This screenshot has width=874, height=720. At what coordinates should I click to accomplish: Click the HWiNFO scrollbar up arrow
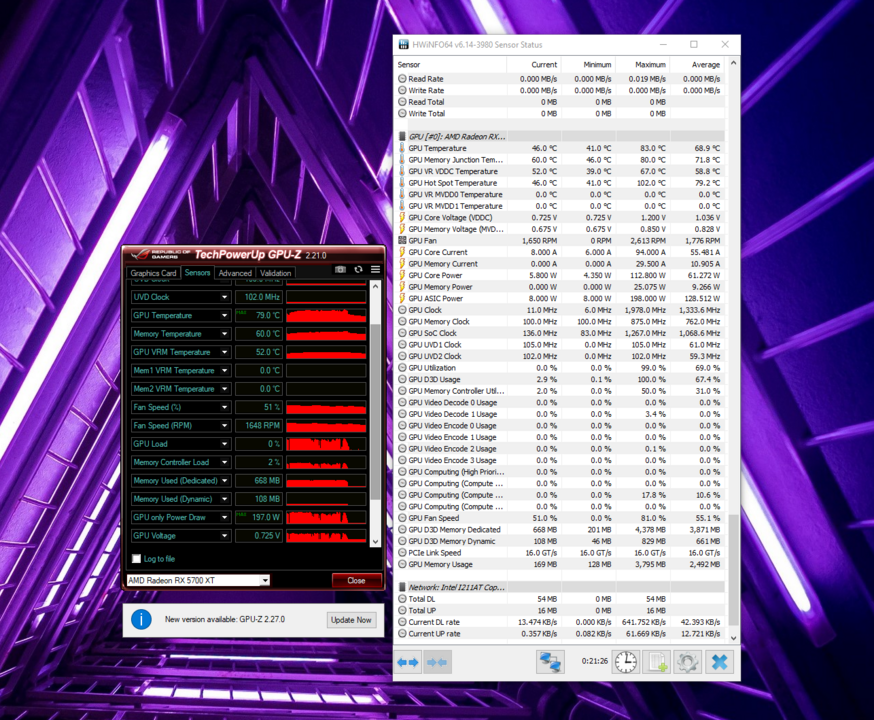pos(733,64)
